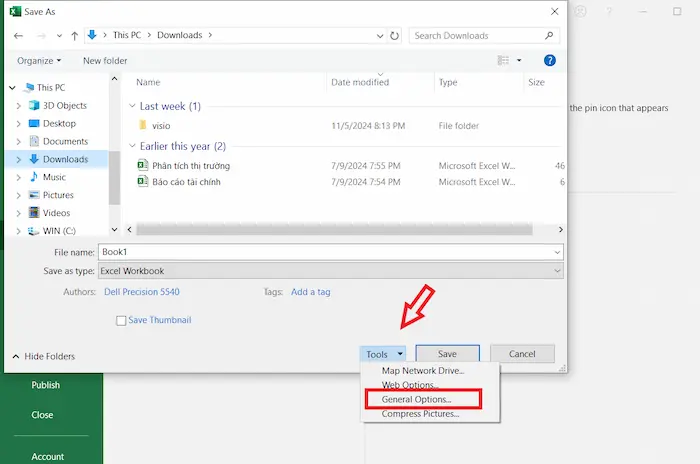700x464 pixels.
Task: Click the This PC computer icon in tree
Action: pyautogui.click(x=29, y=88)
